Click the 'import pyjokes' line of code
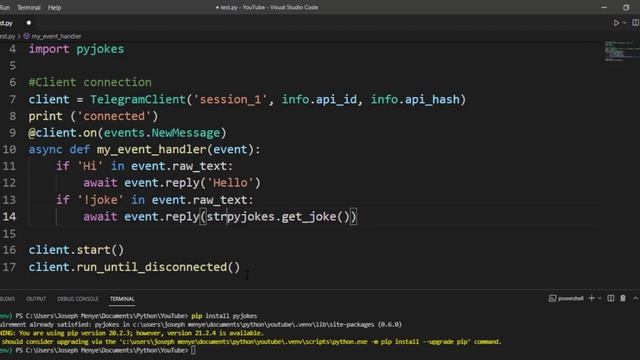Screen dimensions: 640x360 pyautogui.click(x=76, y=49)
